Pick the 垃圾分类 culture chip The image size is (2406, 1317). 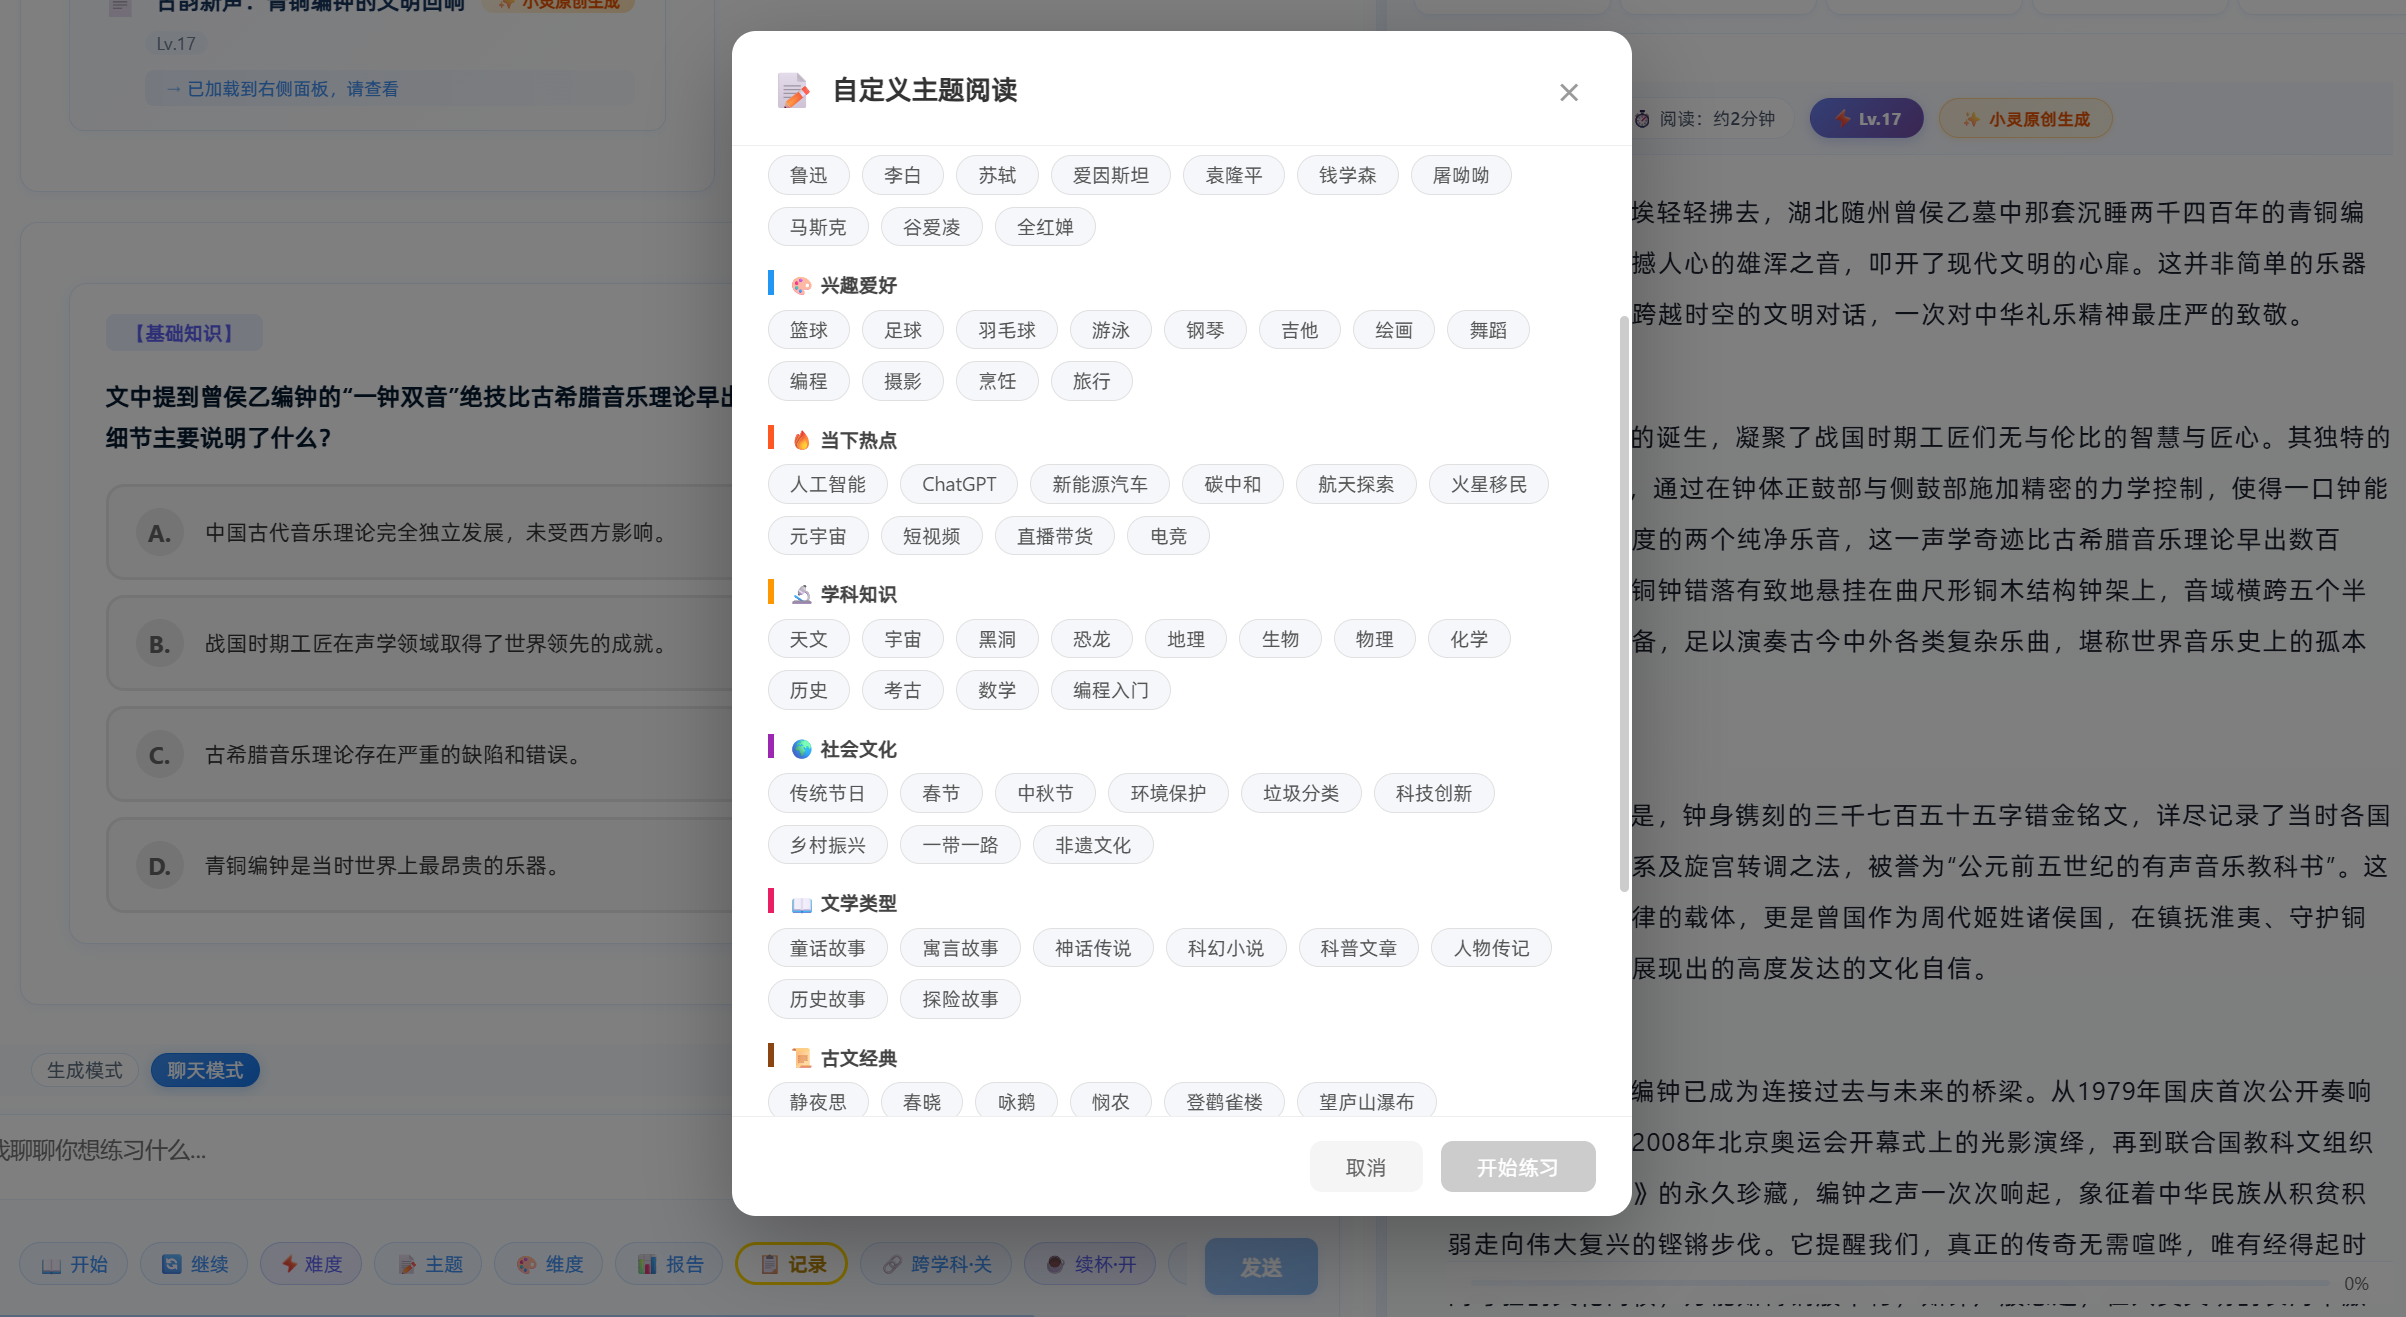pos(1300,793)
